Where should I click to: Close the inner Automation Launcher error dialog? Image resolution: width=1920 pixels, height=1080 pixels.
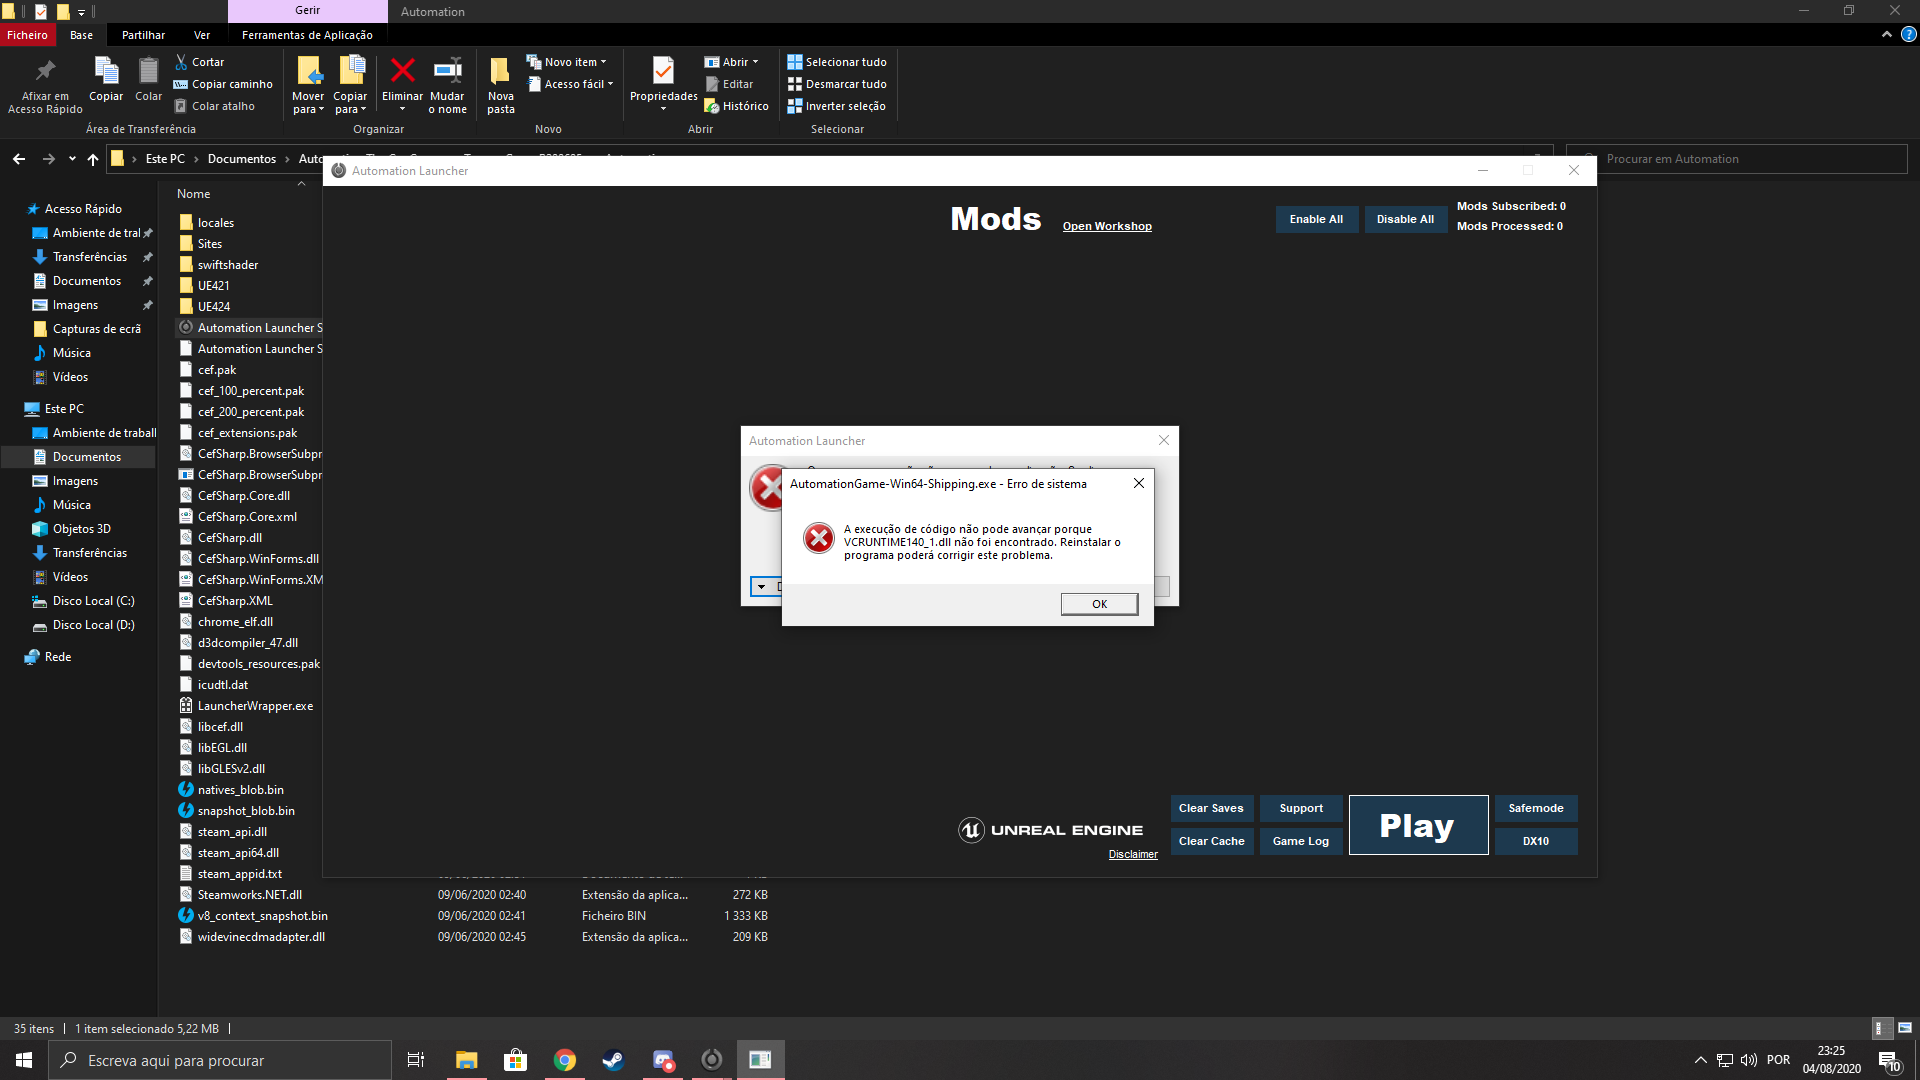[1163, 441]
